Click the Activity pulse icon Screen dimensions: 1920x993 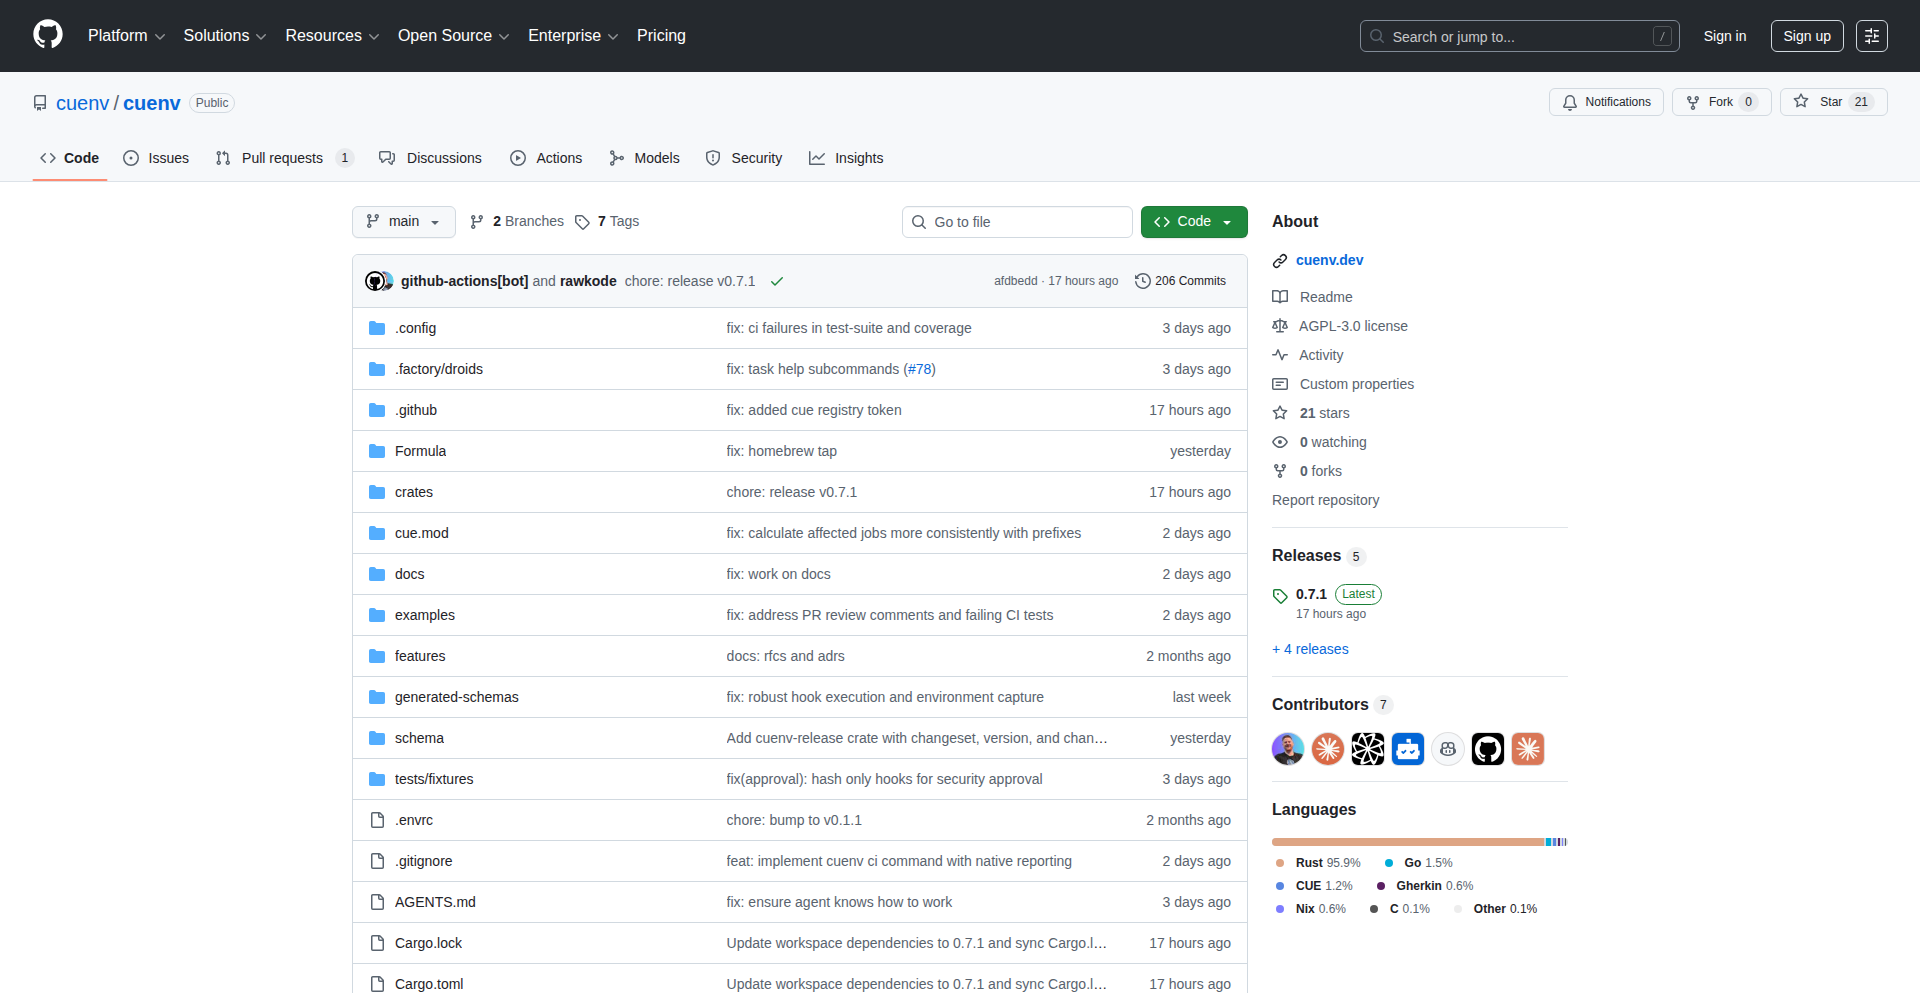click(x=1280, y=355)
